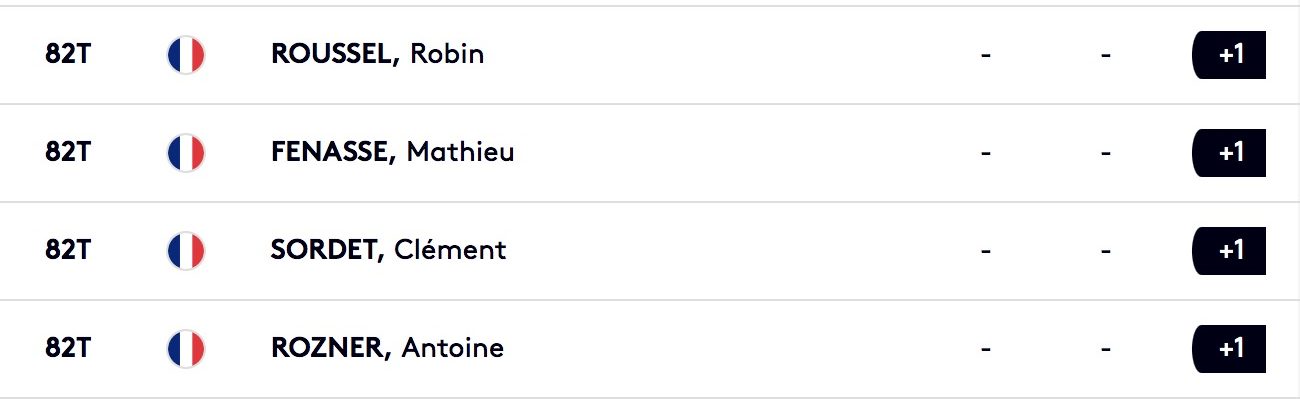Click the 82T position in Roussel's row
Image resolution: width=1300 pixels, height=399 pixels.
click(68, 54)
